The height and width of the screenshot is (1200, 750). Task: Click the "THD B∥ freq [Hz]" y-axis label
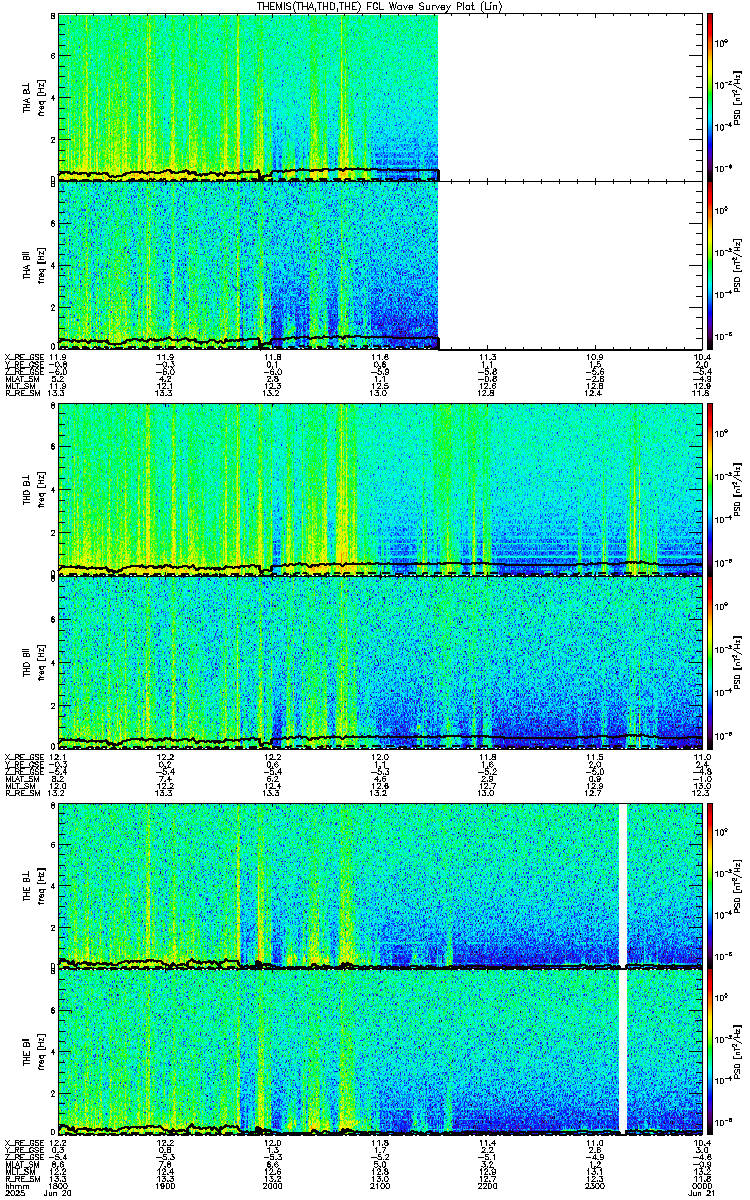32,662
